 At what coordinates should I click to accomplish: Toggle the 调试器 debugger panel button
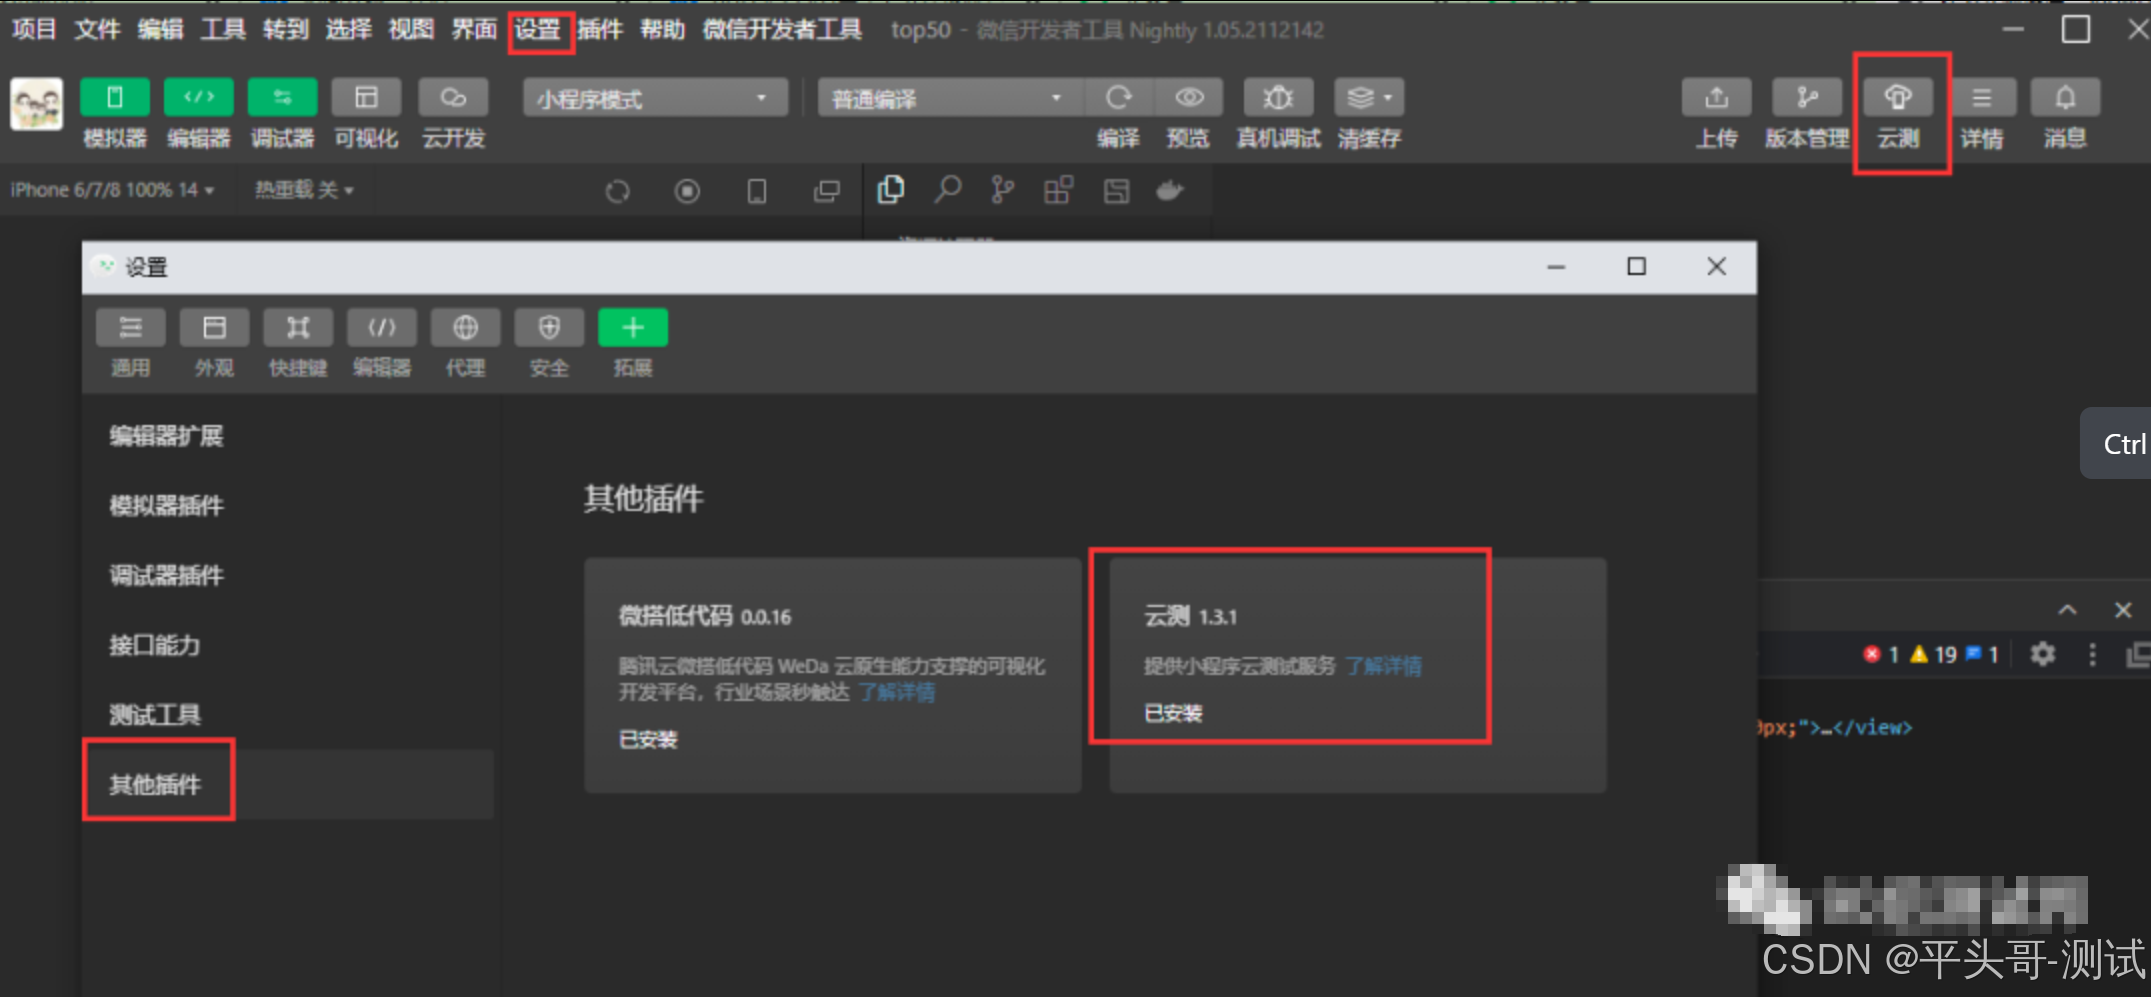pyautogui.click(x=283, y=98)
